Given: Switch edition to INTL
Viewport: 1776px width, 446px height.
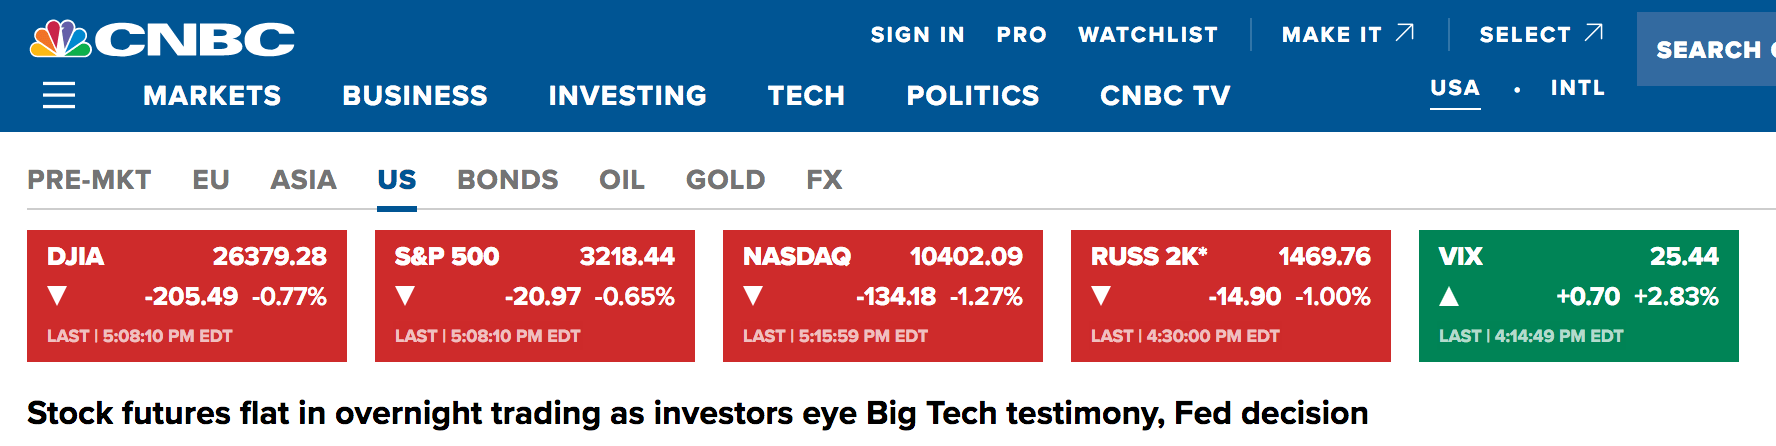Looking at the screenshot, I should coord(1577,88).
